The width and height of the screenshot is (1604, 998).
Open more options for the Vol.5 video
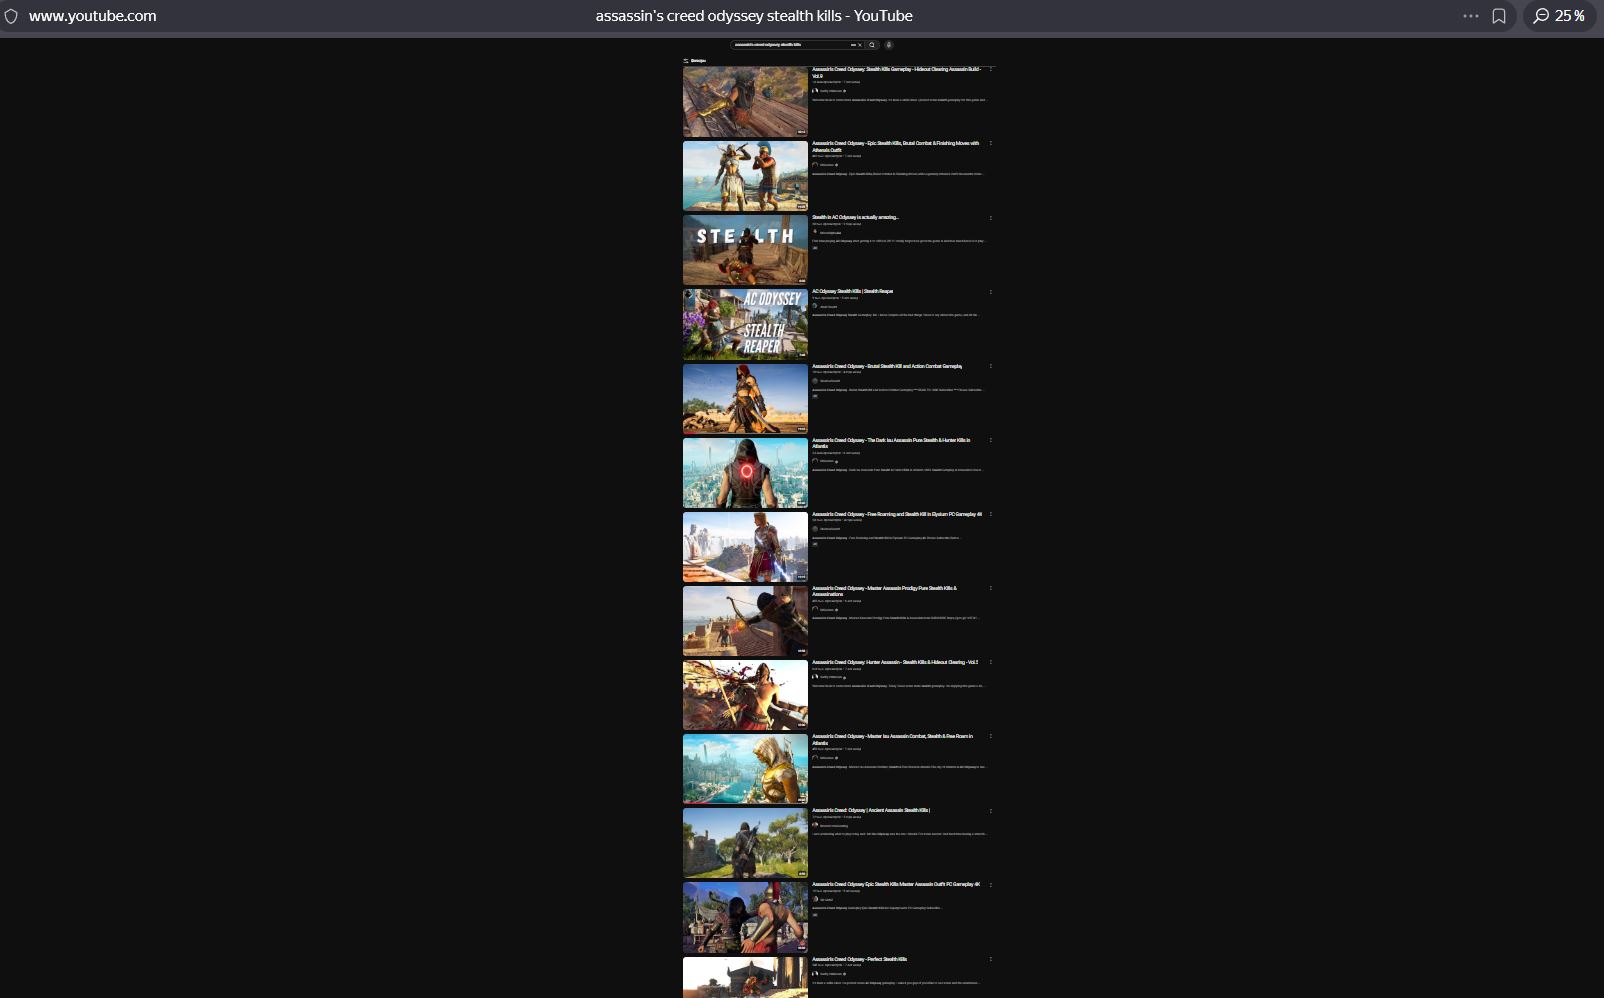click(x=991, y=662)
